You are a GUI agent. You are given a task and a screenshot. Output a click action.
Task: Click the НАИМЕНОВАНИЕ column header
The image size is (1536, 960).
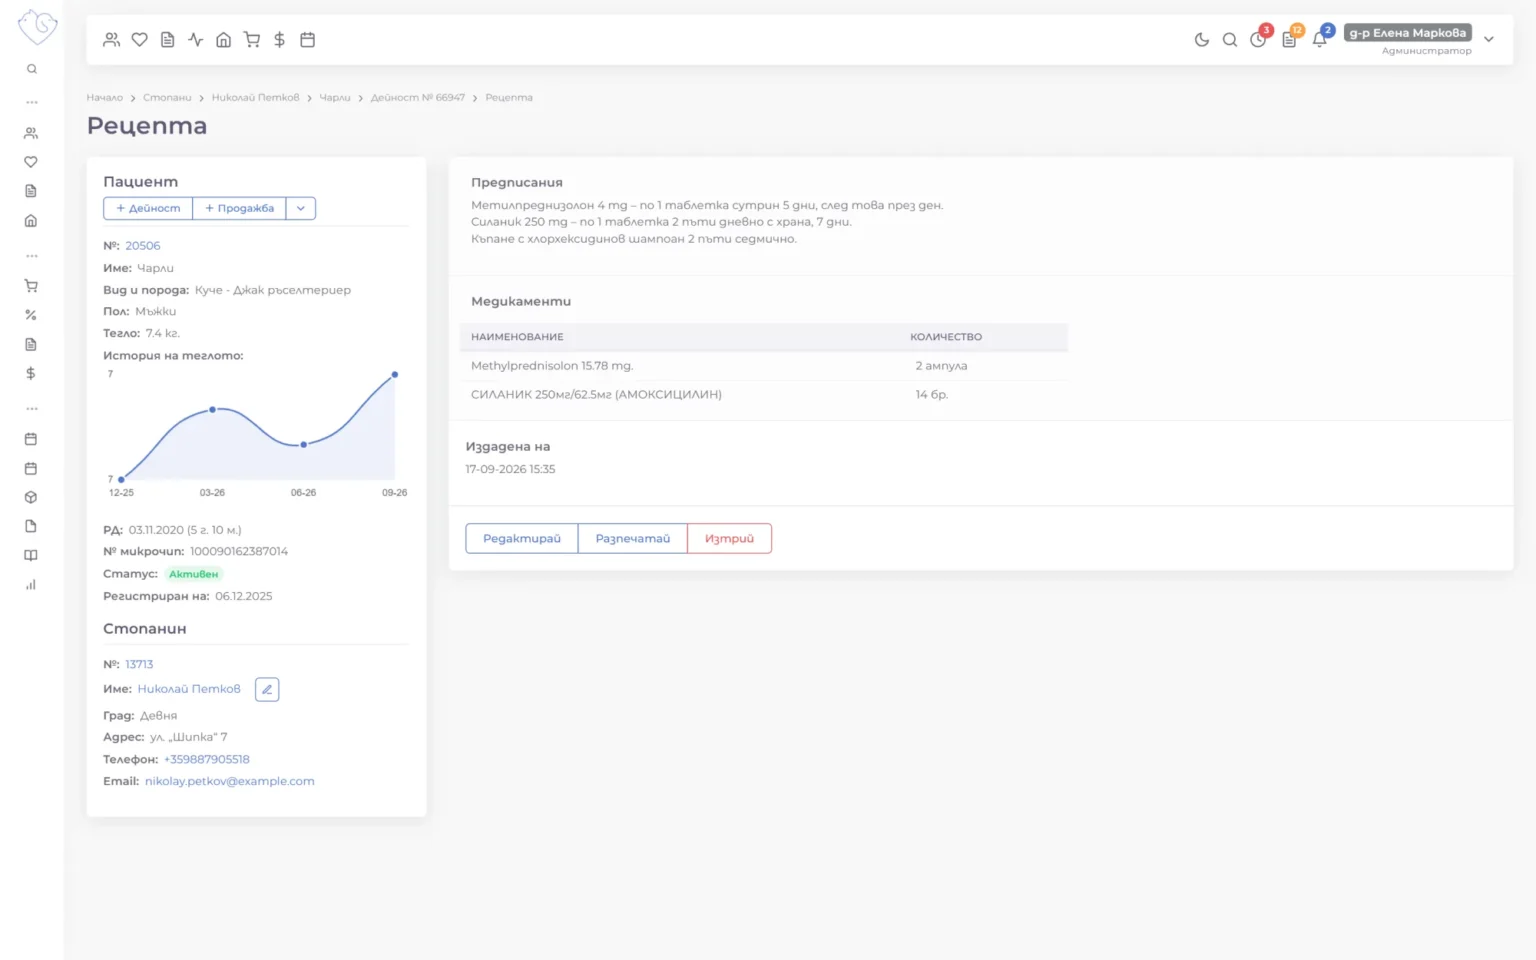[x=518, y=337]
